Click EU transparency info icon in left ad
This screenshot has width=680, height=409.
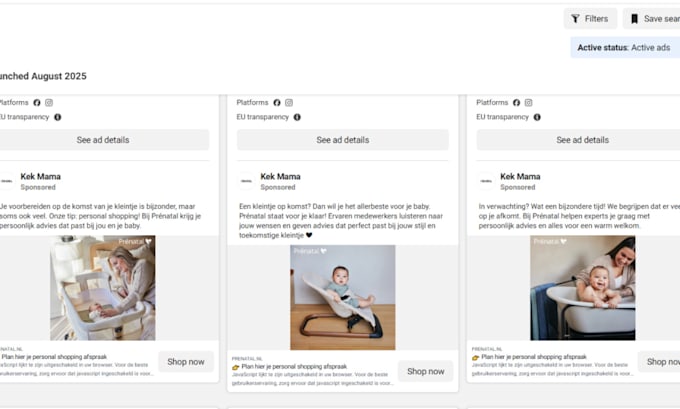tap(57, 117)
